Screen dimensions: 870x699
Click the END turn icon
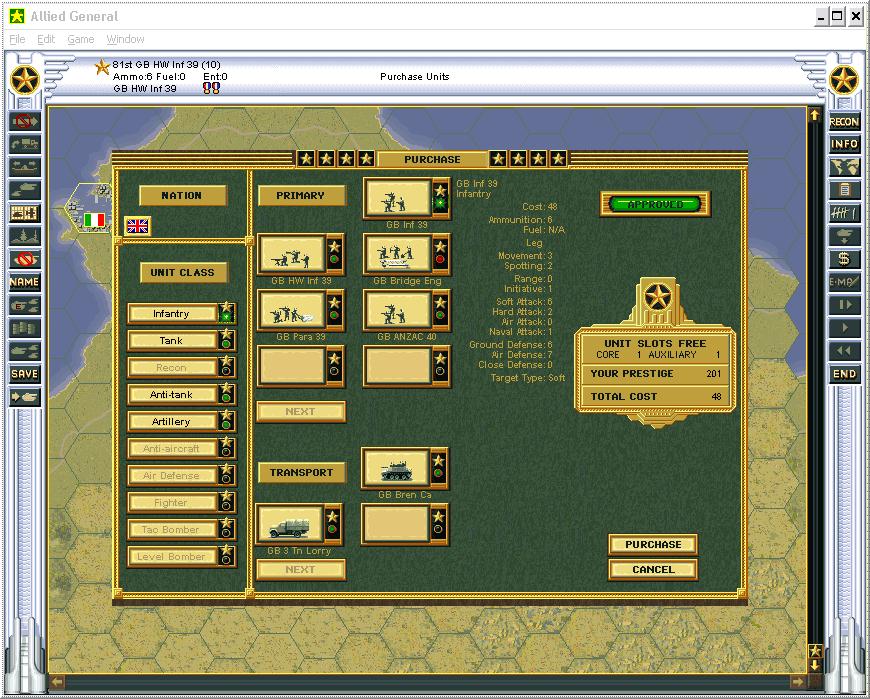(844, 374)
